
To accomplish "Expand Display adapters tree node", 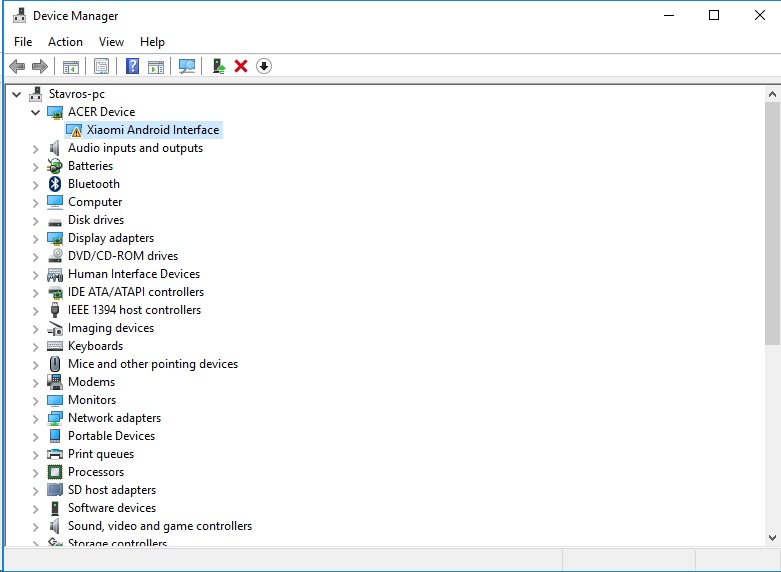I will (x=36, y=238).
